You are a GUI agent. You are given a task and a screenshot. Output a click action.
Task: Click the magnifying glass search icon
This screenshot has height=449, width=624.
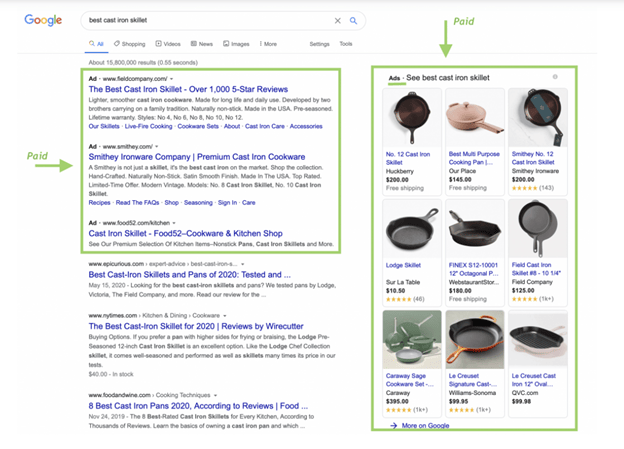click(x=353, y=21)
